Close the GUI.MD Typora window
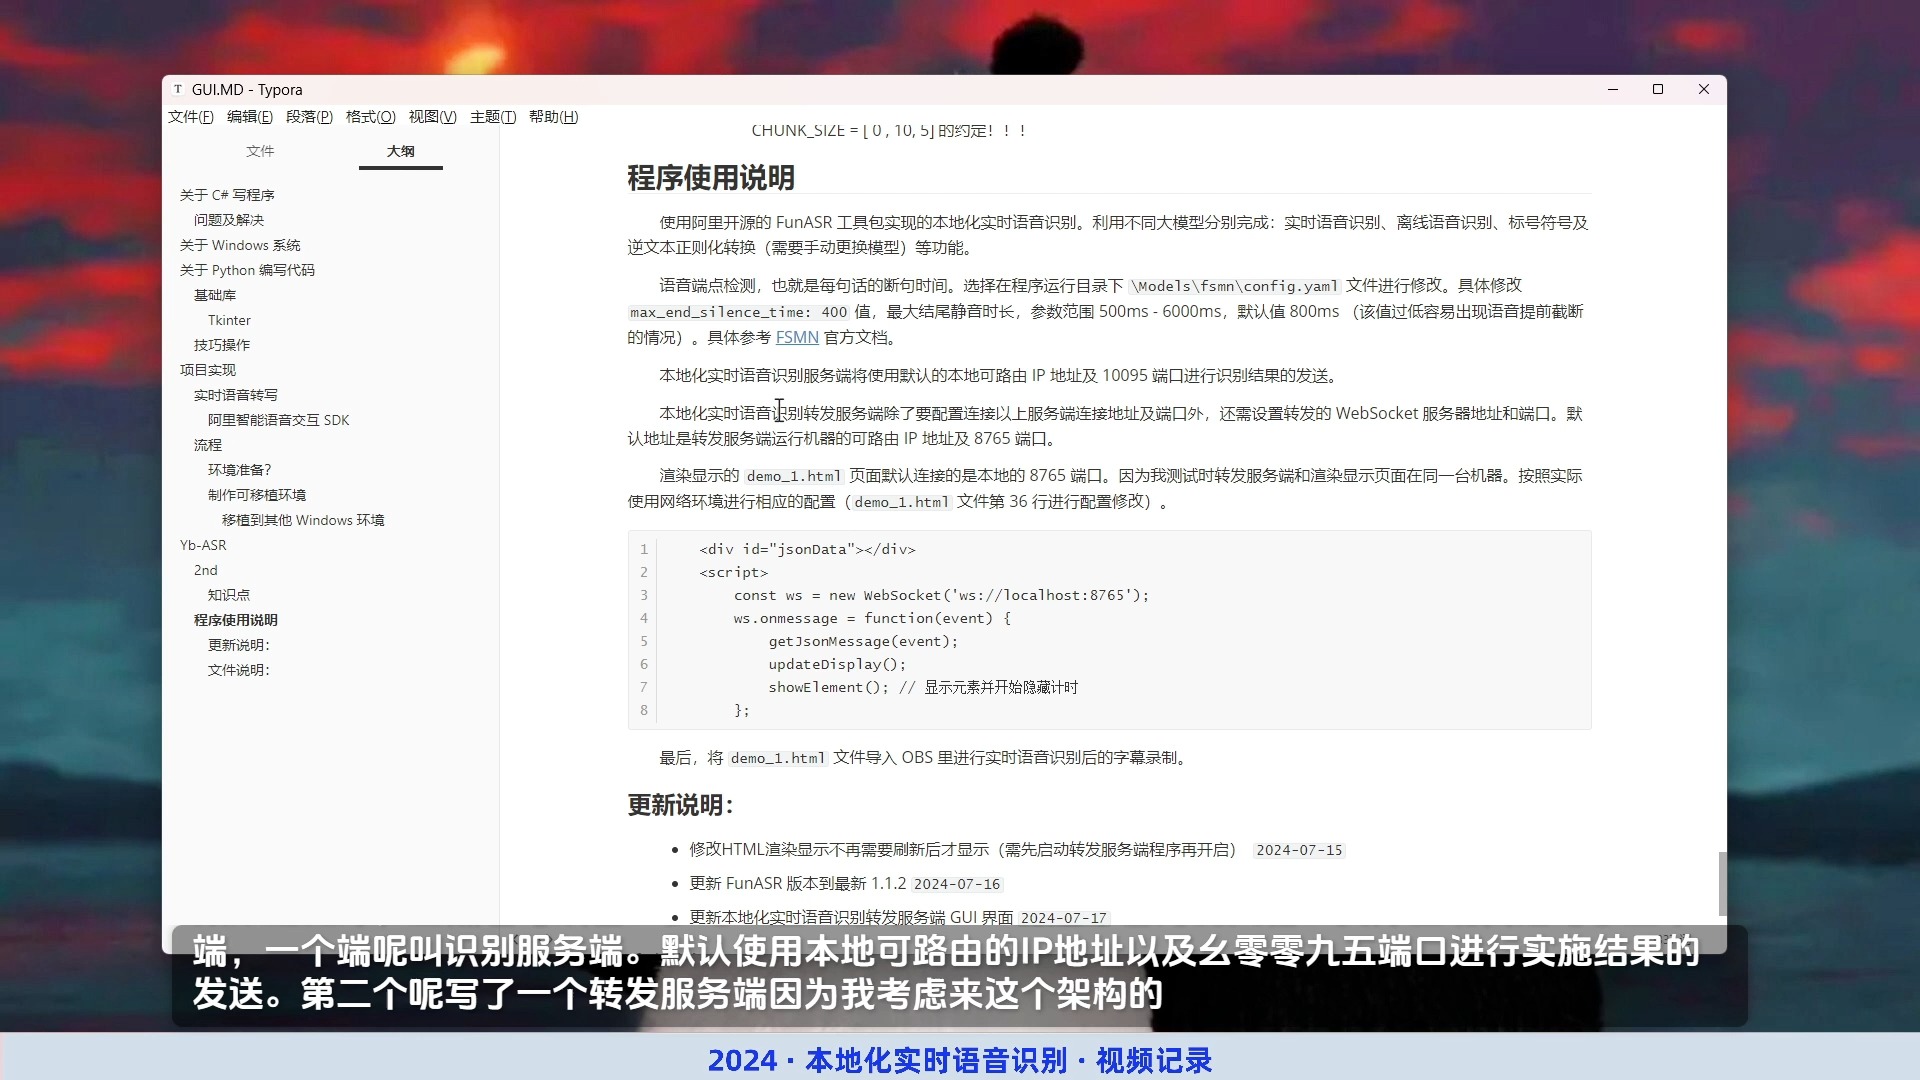 click(x=1704, y=89)
